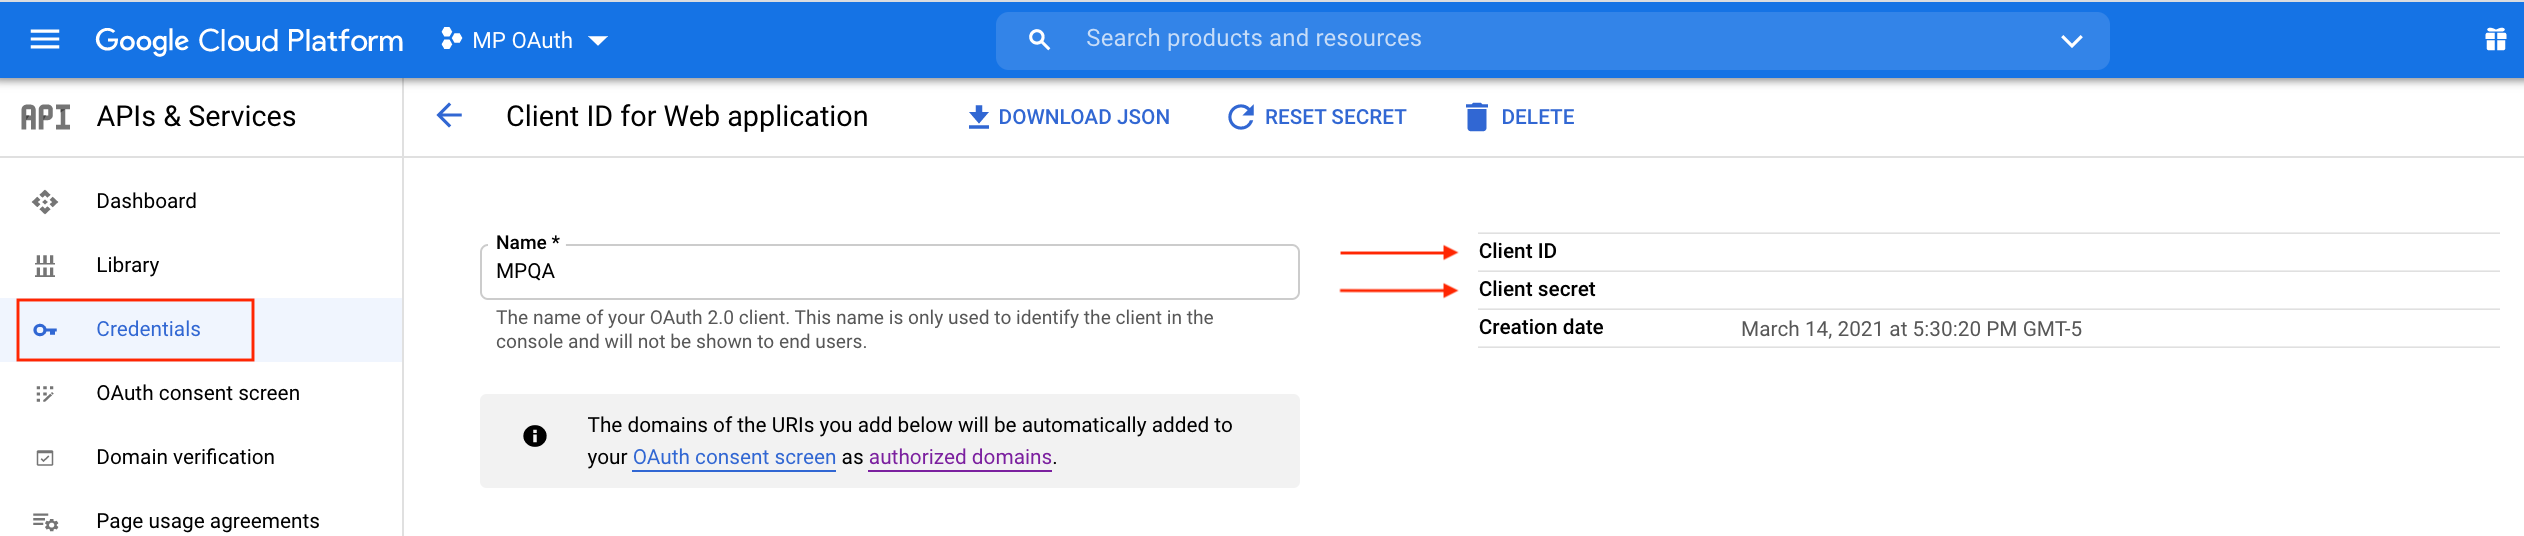Click the OAuth 2.0 client name helper text
Viewport: 2524px width, 536px height.
click(x=855, y=330)
